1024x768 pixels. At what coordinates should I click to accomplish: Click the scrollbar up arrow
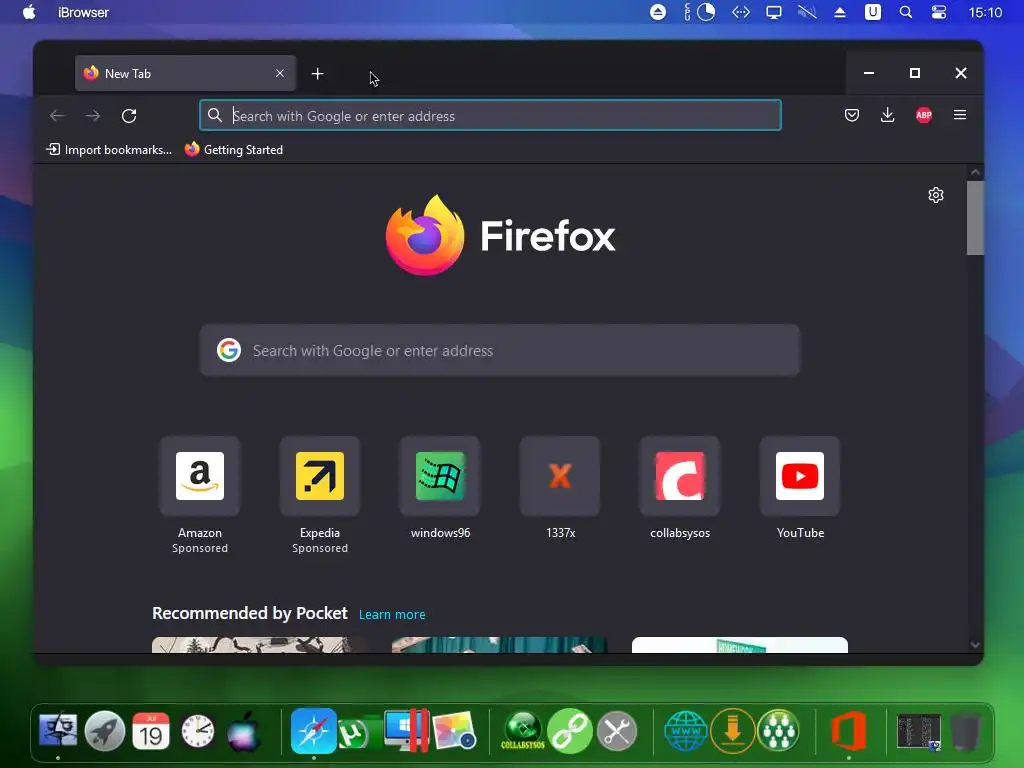click(x=975, y=172)
